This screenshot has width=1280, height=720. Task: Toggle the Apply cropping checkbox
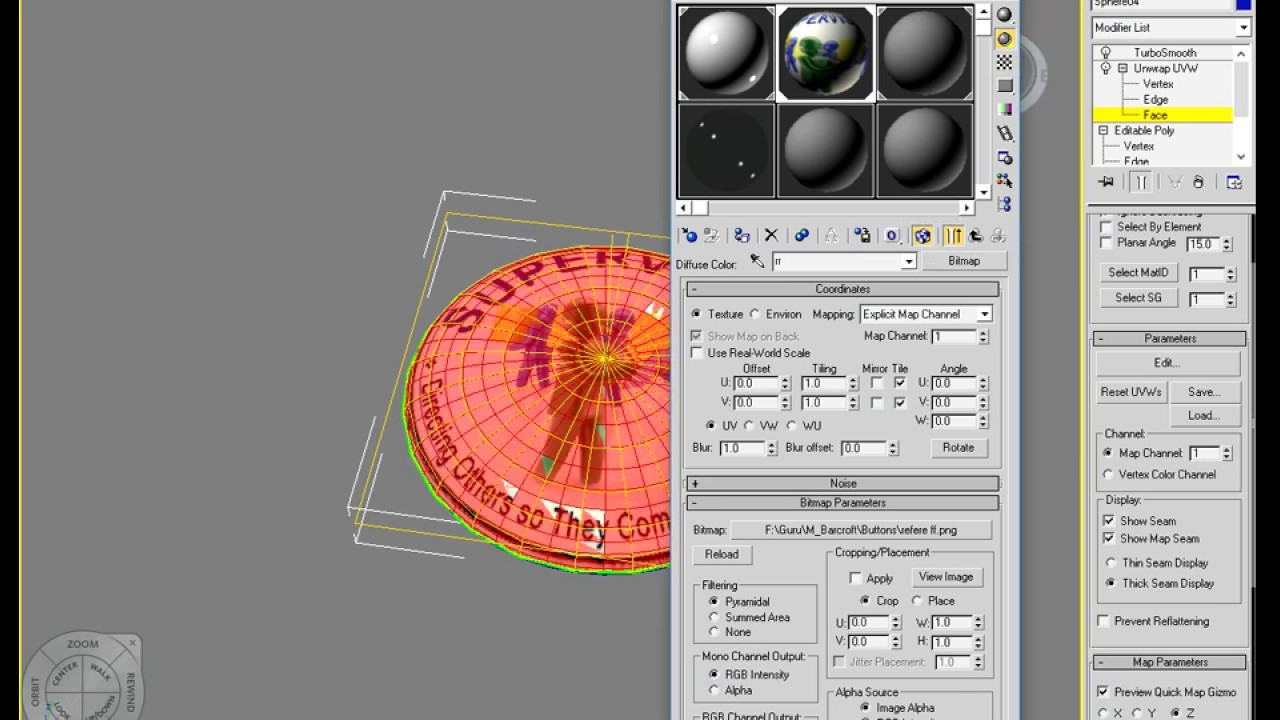pyautogui.click(x=855, y=578)
